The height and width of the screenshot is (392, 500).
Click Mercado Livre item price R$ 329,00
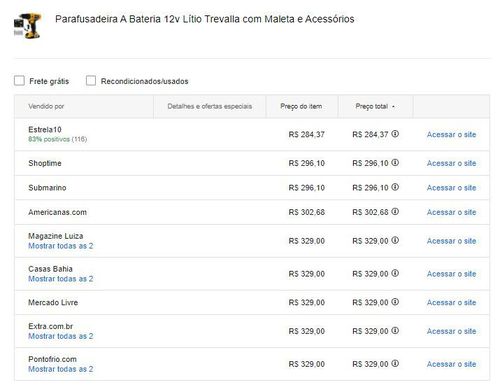(x=307, y=302)
